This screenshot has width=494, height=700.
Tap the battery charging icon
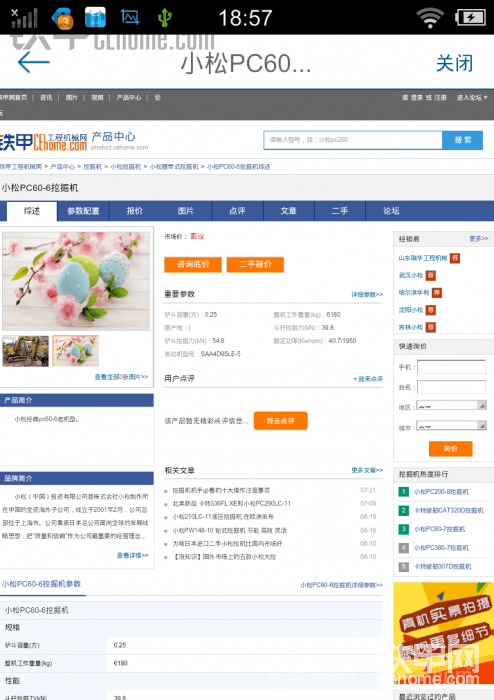coord(471,18)
